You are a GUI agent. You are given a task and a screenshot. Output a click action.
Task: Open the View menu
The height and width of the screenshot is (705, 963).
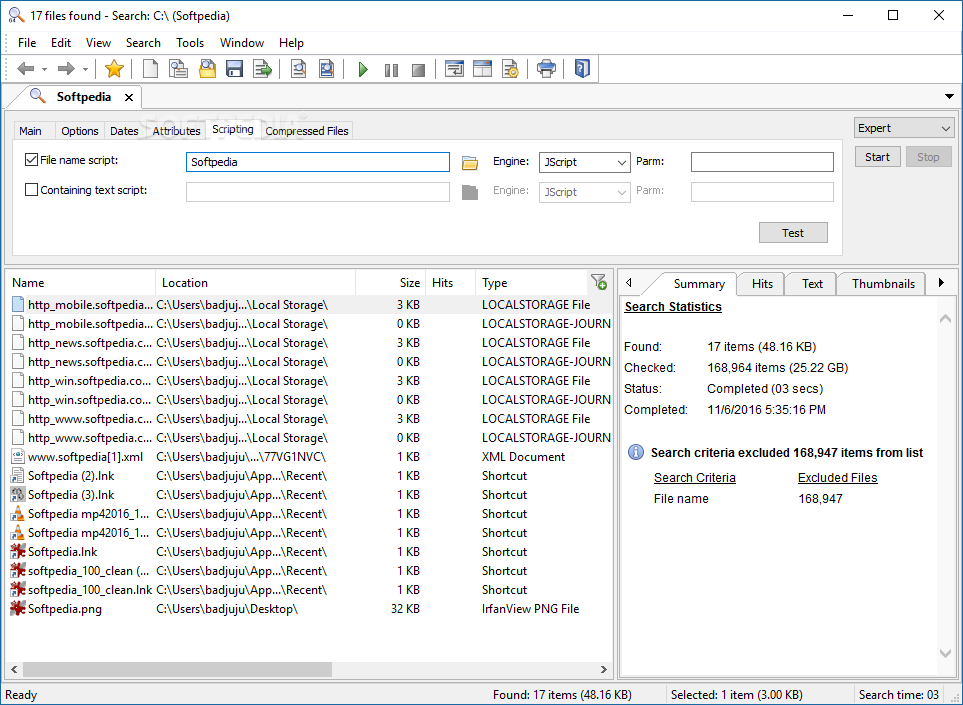pyautogui.click(x=98, y=43)
